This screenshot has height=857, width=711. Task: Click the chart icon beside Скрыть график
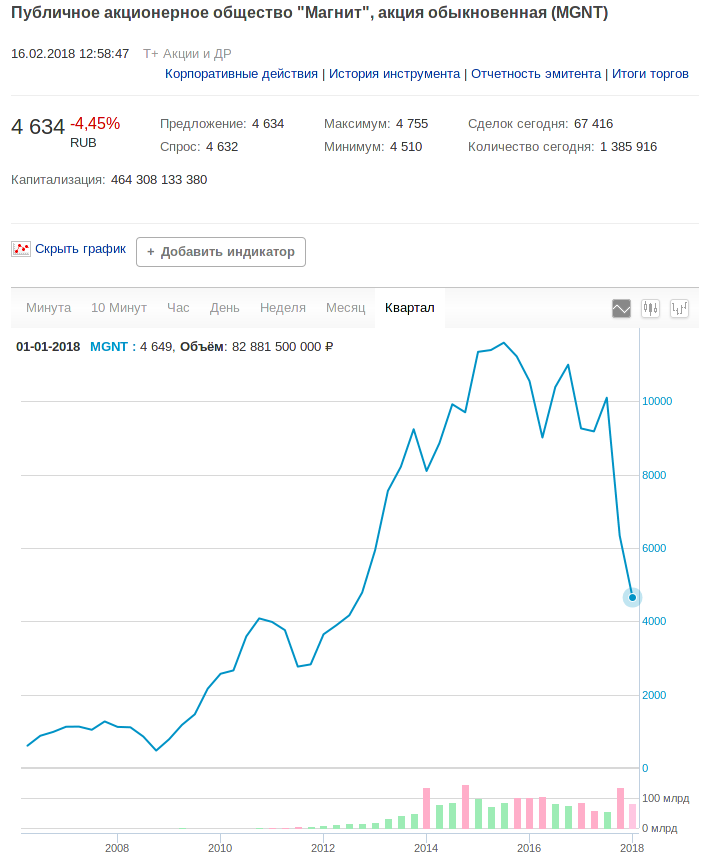click(x=21, y=249)
